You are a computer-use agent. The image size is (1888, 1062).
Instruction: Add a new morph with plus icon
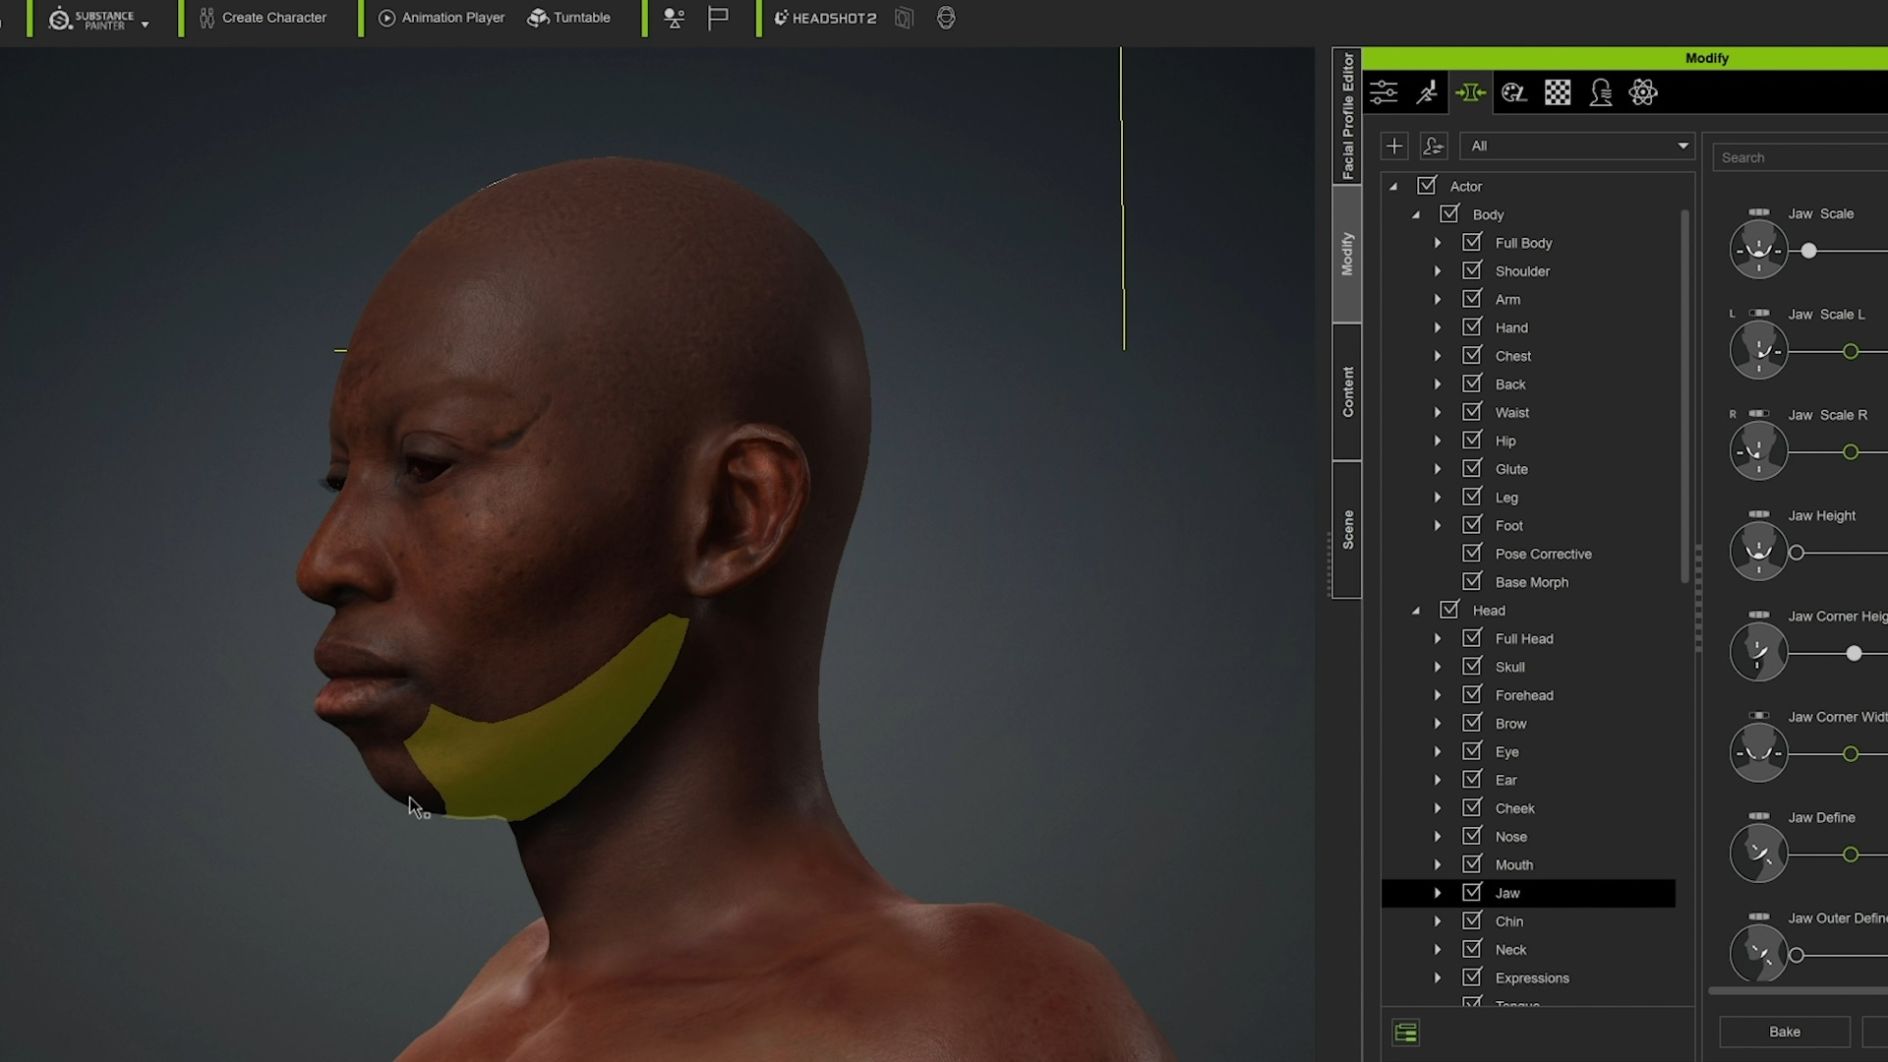(x=1394, y=145)
